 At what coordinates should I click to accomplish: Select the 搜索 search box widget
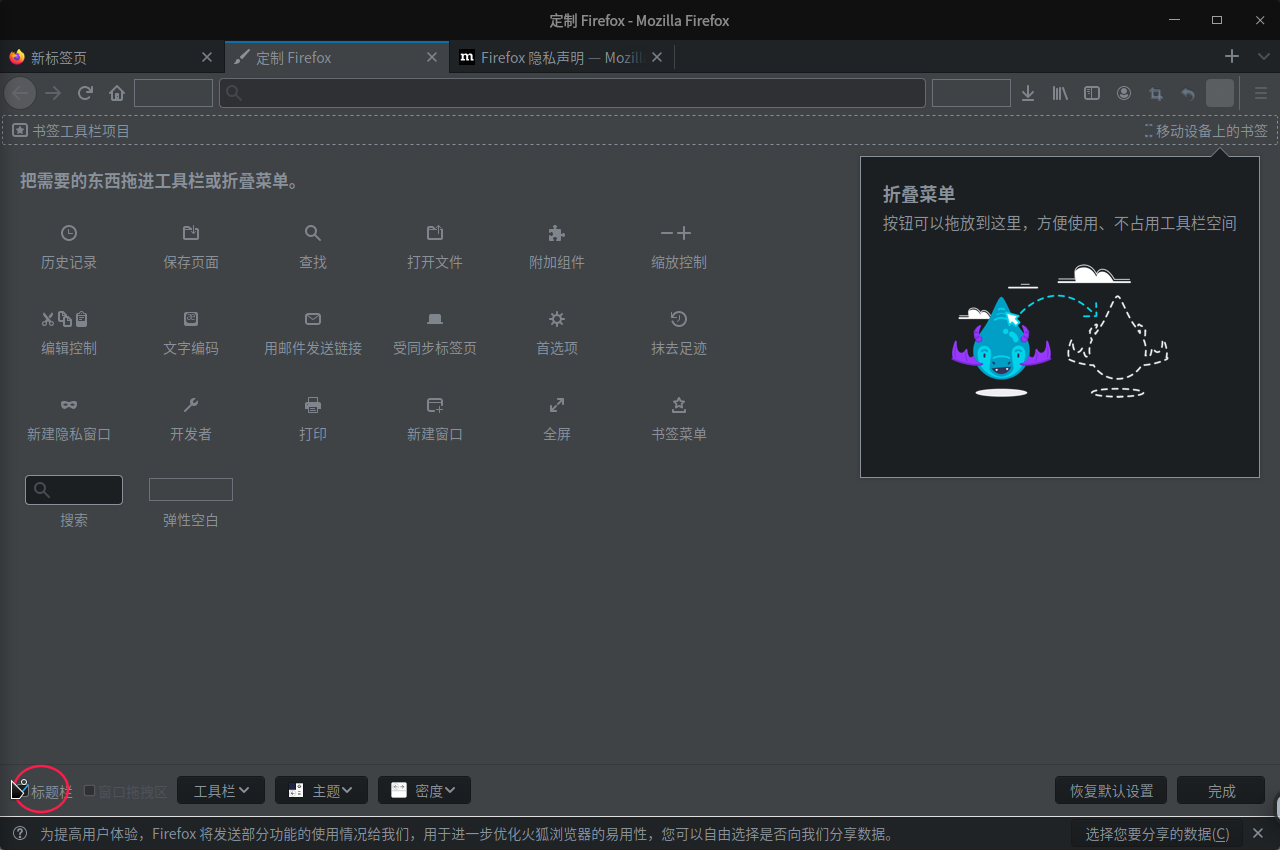74,489
